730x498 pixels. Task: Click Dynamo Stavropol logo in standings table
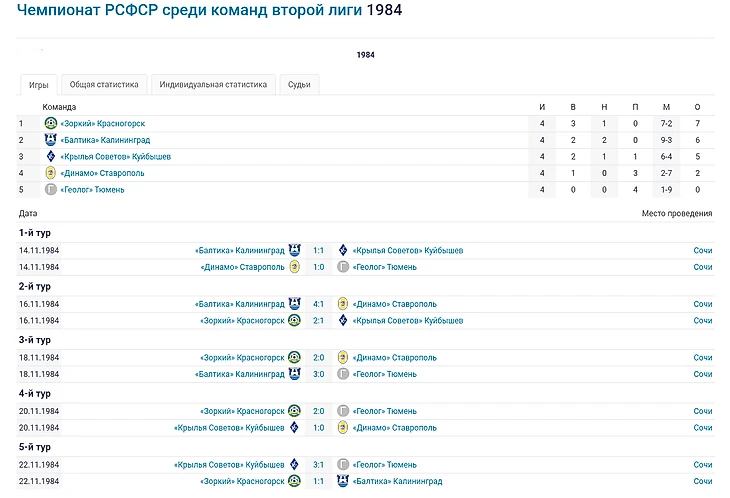click(x=51, y=173)
